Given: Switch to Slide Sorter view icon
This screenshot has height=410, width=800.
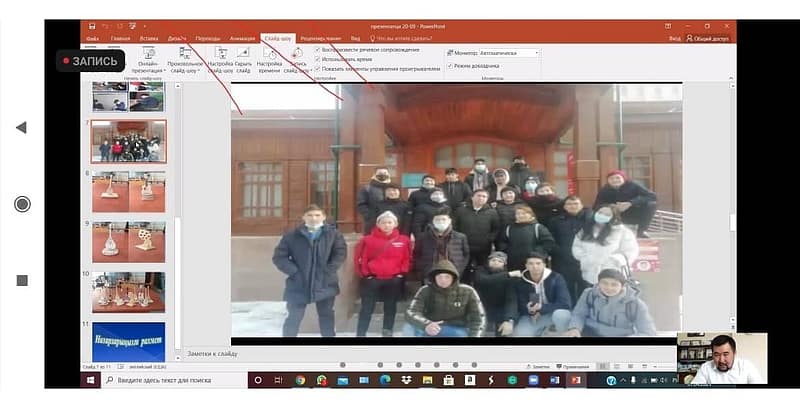Looking at the screenshot, I should 617,367.
